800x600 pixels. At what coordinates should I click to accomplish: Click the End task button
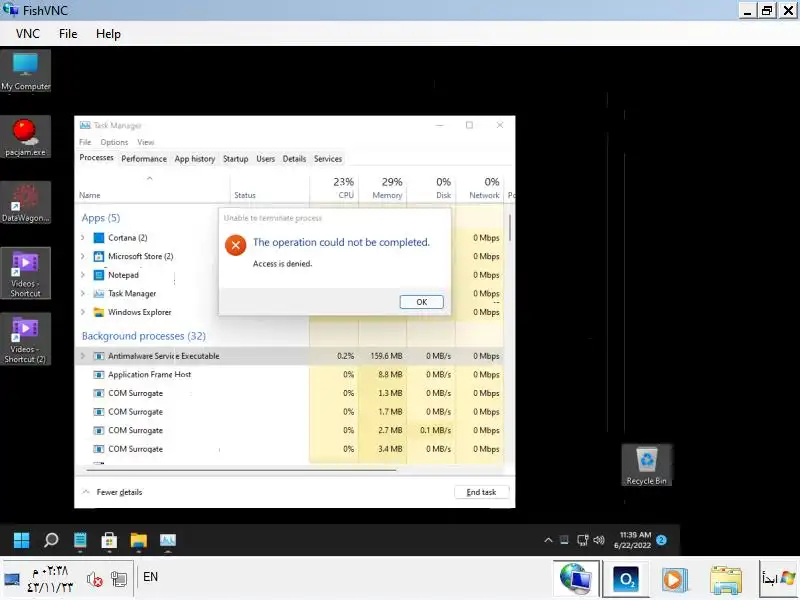[481, 492]
